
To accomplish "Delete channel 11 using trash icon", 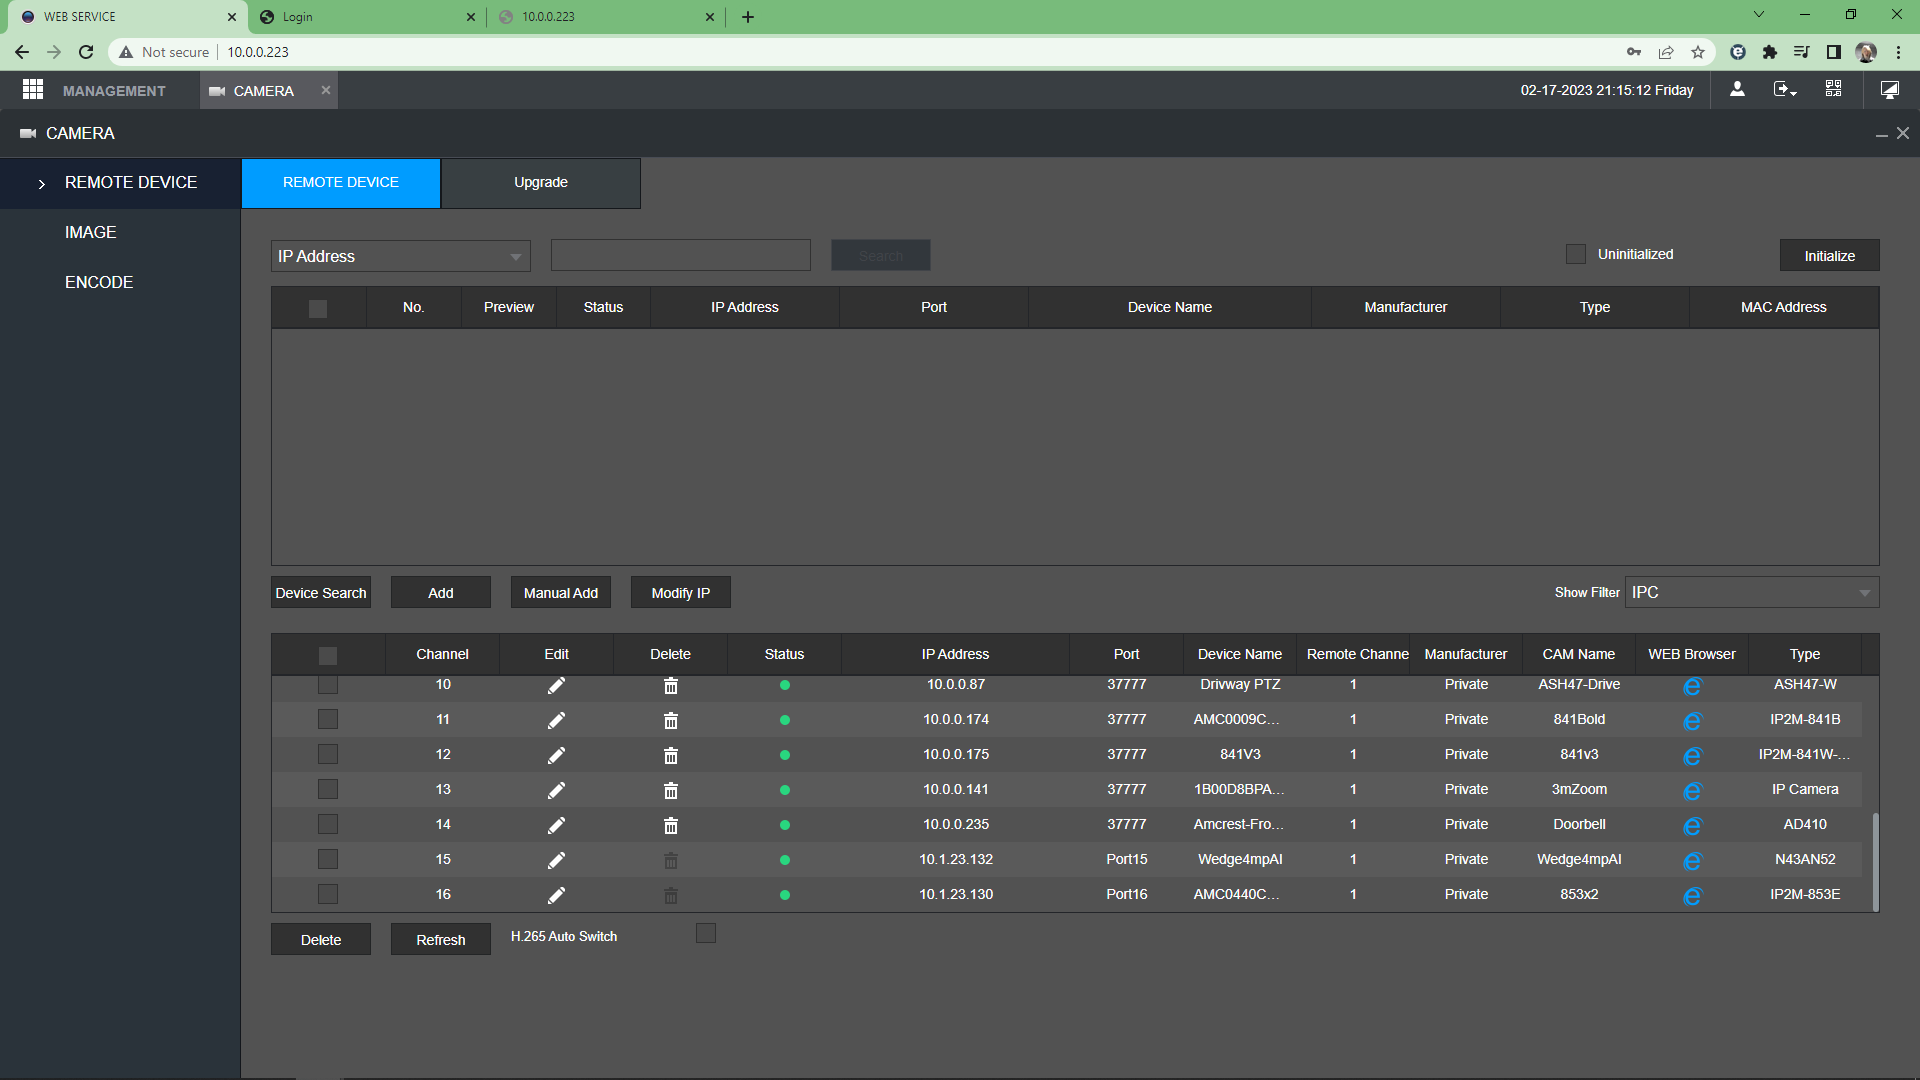I will 671,720.
